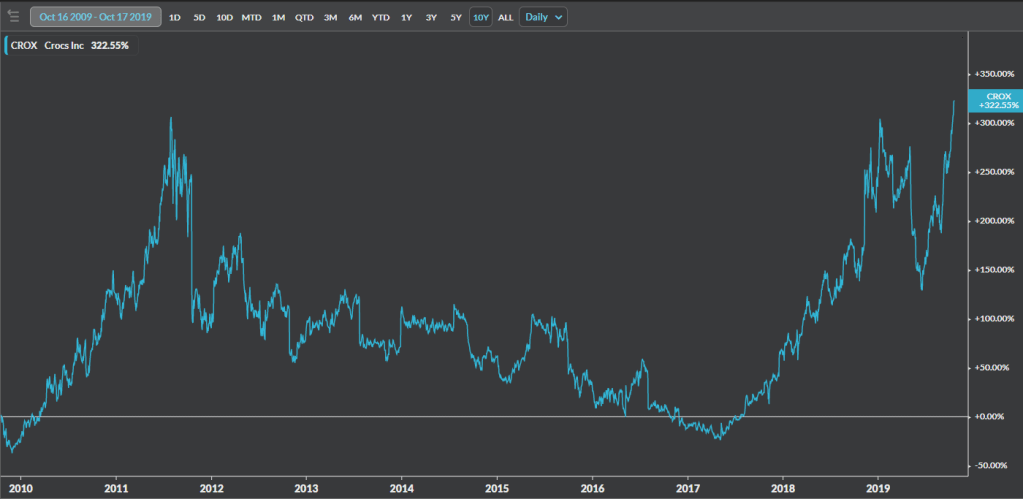Choose the MTD period
This screenshot has height=499, width=1023.
click(x=252, y=17)
